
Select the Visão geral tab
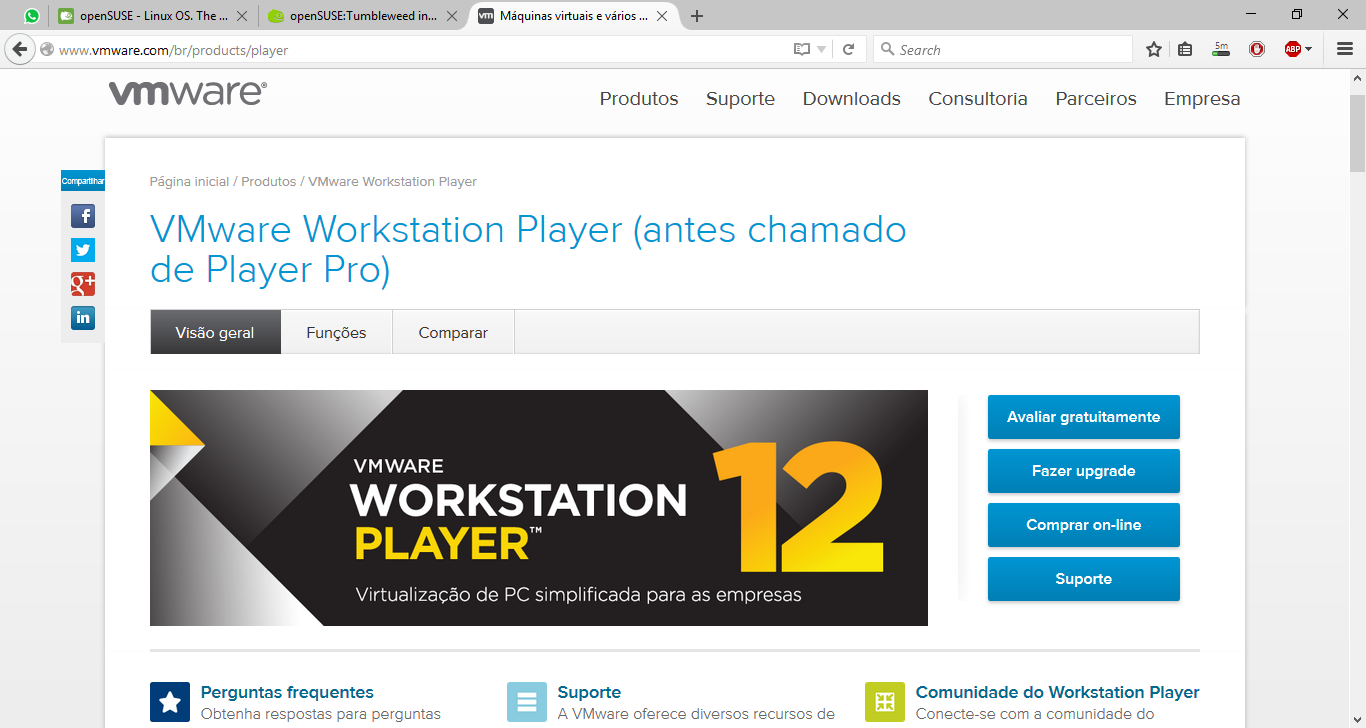(215, 332)
